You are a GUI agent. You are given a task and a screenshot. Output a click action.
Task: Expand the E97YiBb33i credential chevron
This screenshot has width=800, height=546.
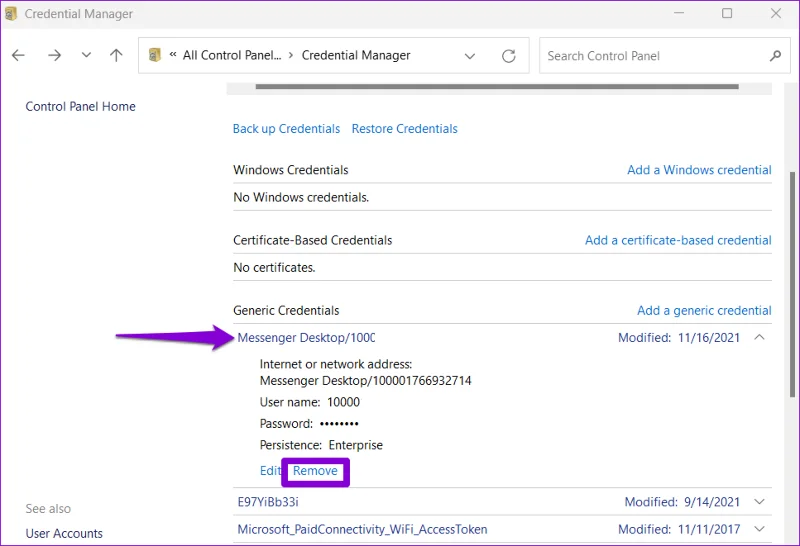click(x=759, y=502)
